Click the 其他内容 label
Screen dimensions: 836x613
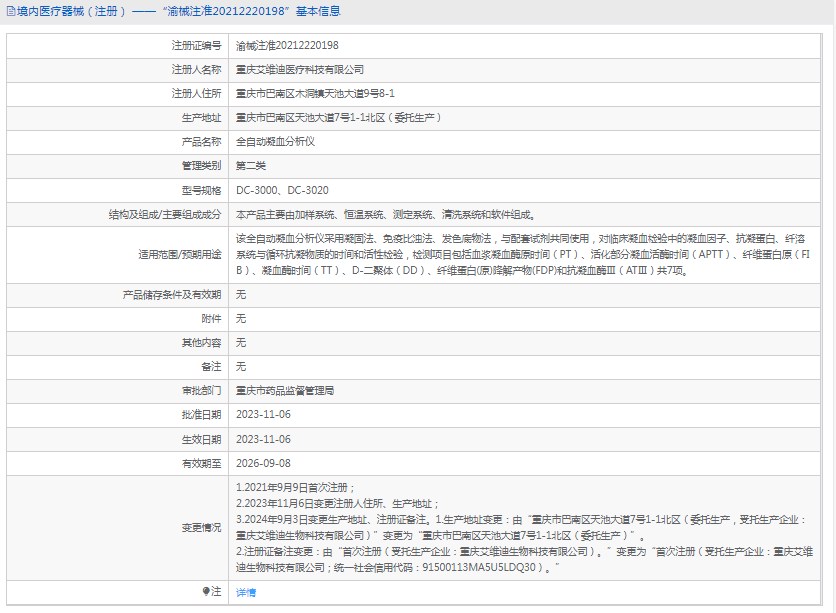(x=202, y=343)
